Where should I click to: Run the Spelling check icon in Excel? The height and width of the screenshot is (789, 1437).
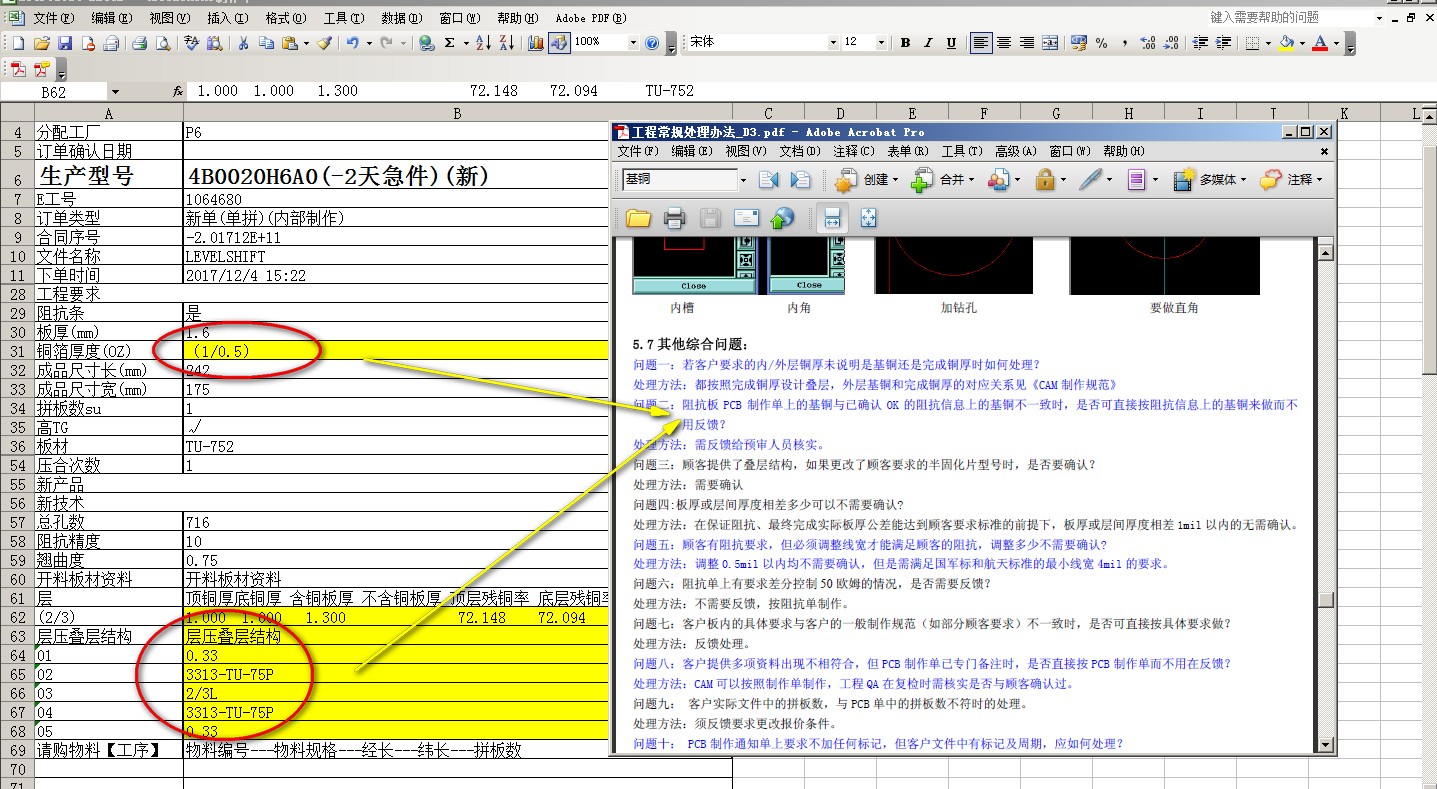(x=192, y=43)
